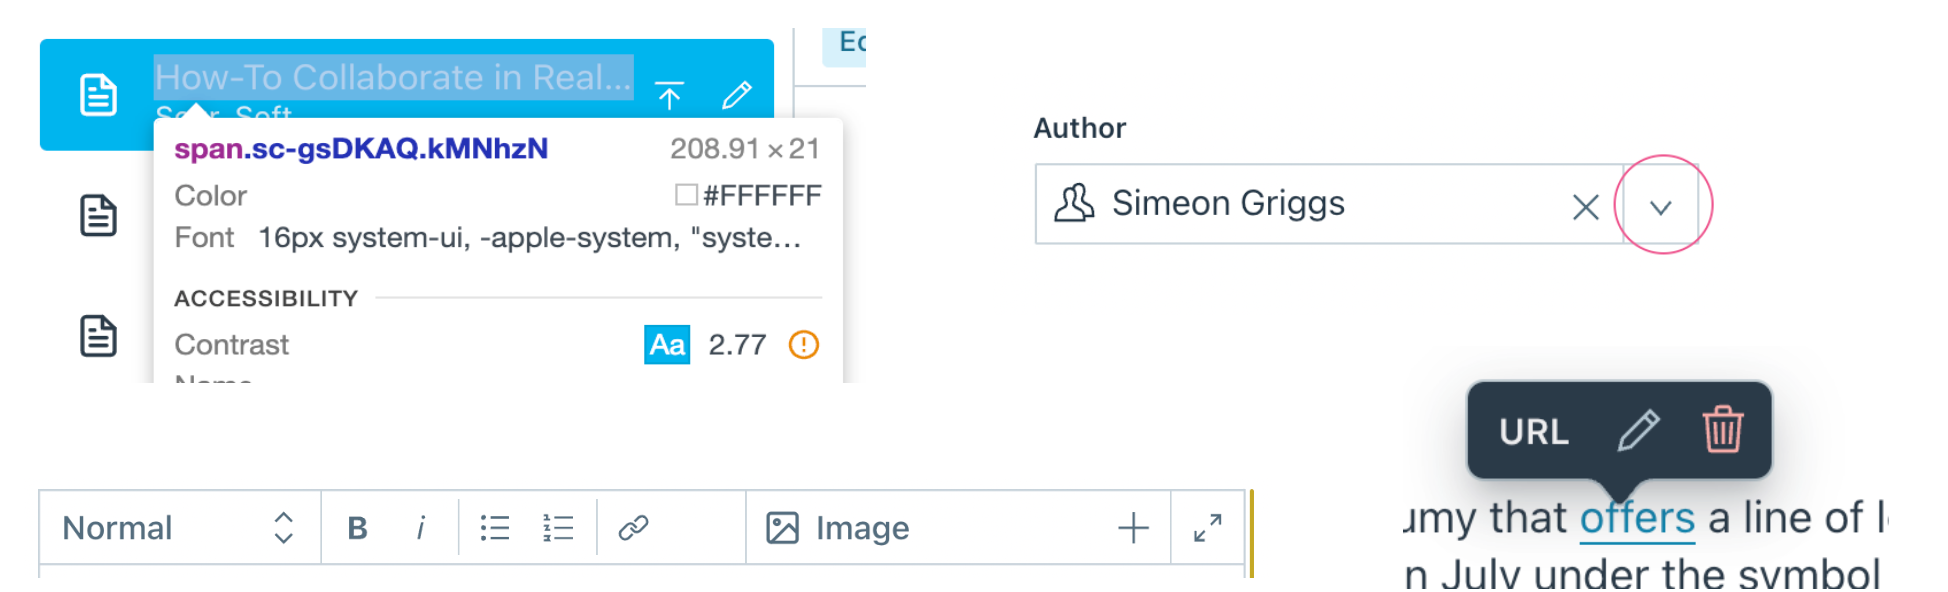Toggle italic formatting in the editor
1948x592 pixels.
(x=420, y=527)
